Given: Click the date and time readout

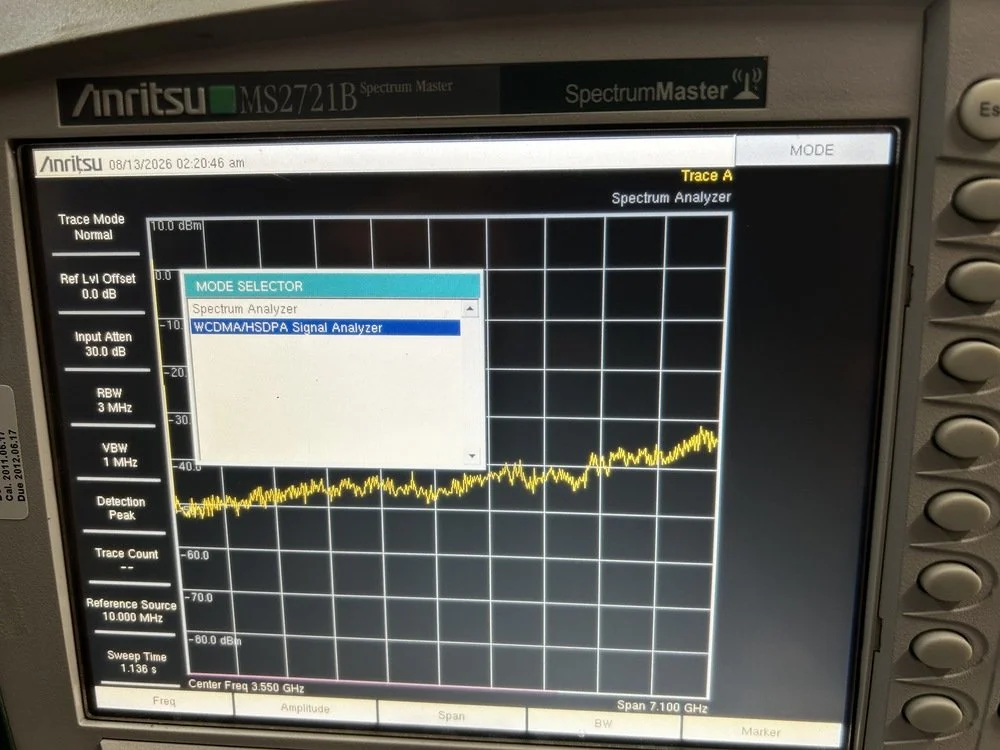Looking at the screenshot, I should pyautogui.click(x=177, y=163).
